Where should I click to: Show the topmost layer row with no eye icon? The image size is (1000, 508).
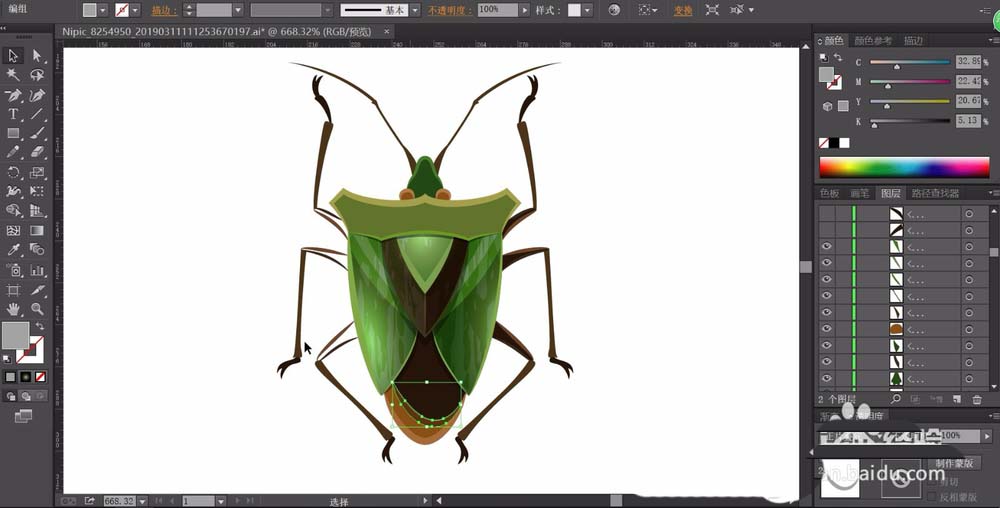pos(826,214)
